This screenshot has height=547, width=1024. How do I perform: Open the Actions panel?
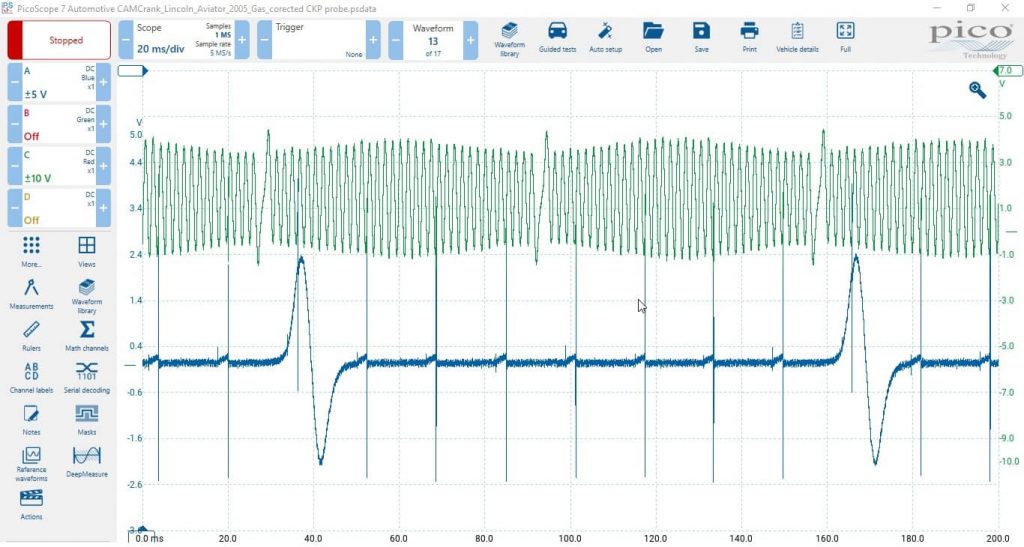(31, 502)
